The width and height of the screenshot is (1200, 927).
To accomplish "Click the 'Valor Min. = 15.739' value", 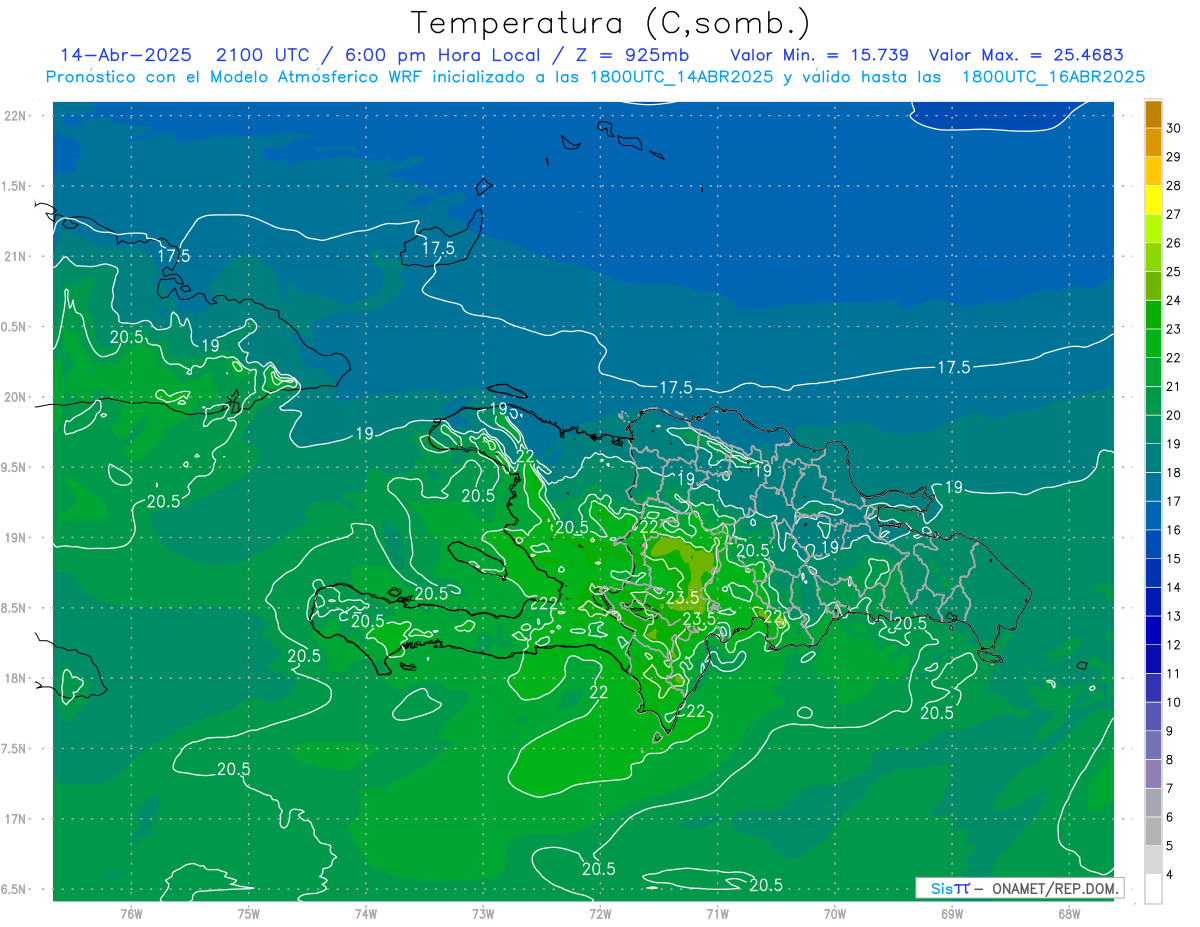I will [820, 55].
